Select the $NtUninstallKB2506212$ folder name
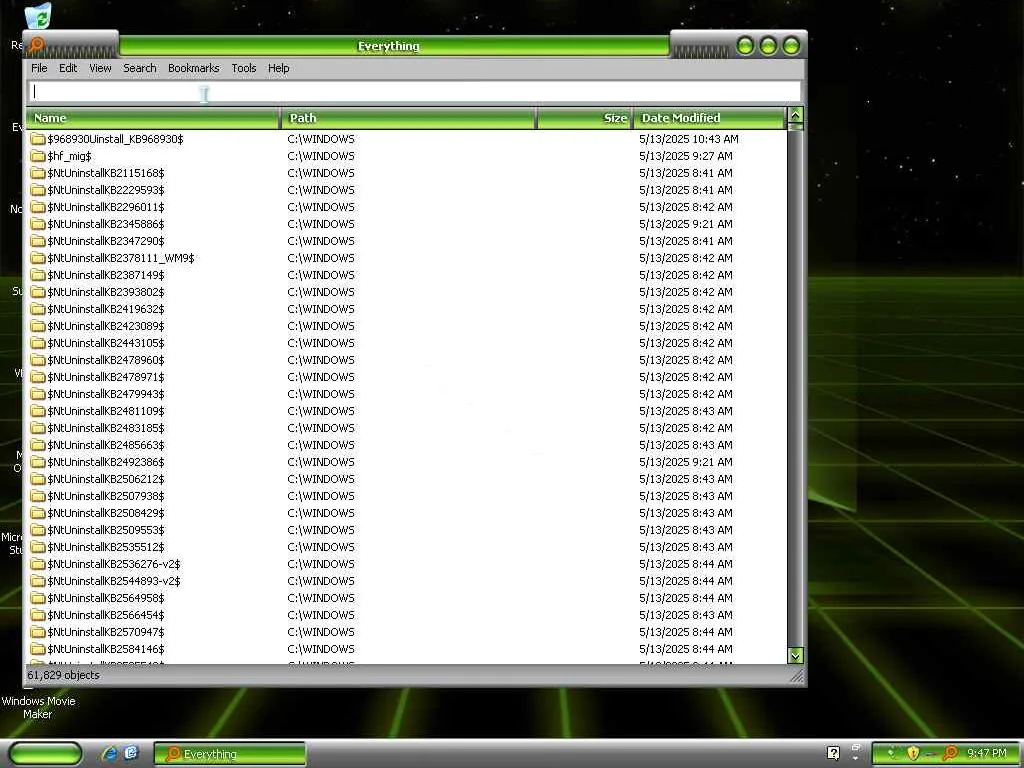Screen dimensions: 1024x768 pyautogui.click(x=106, y=479)
